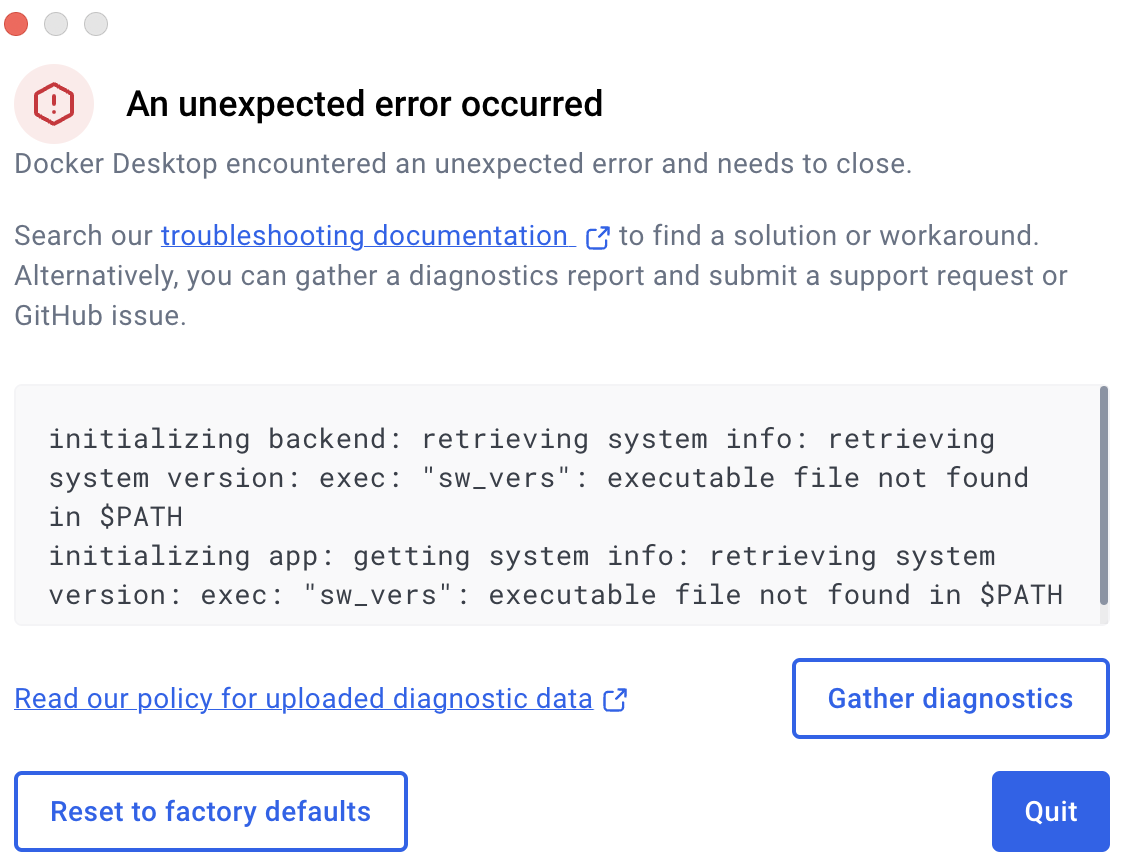
Task: Open the policy for uploaded diagnostic data link
Action: [303, 699]
